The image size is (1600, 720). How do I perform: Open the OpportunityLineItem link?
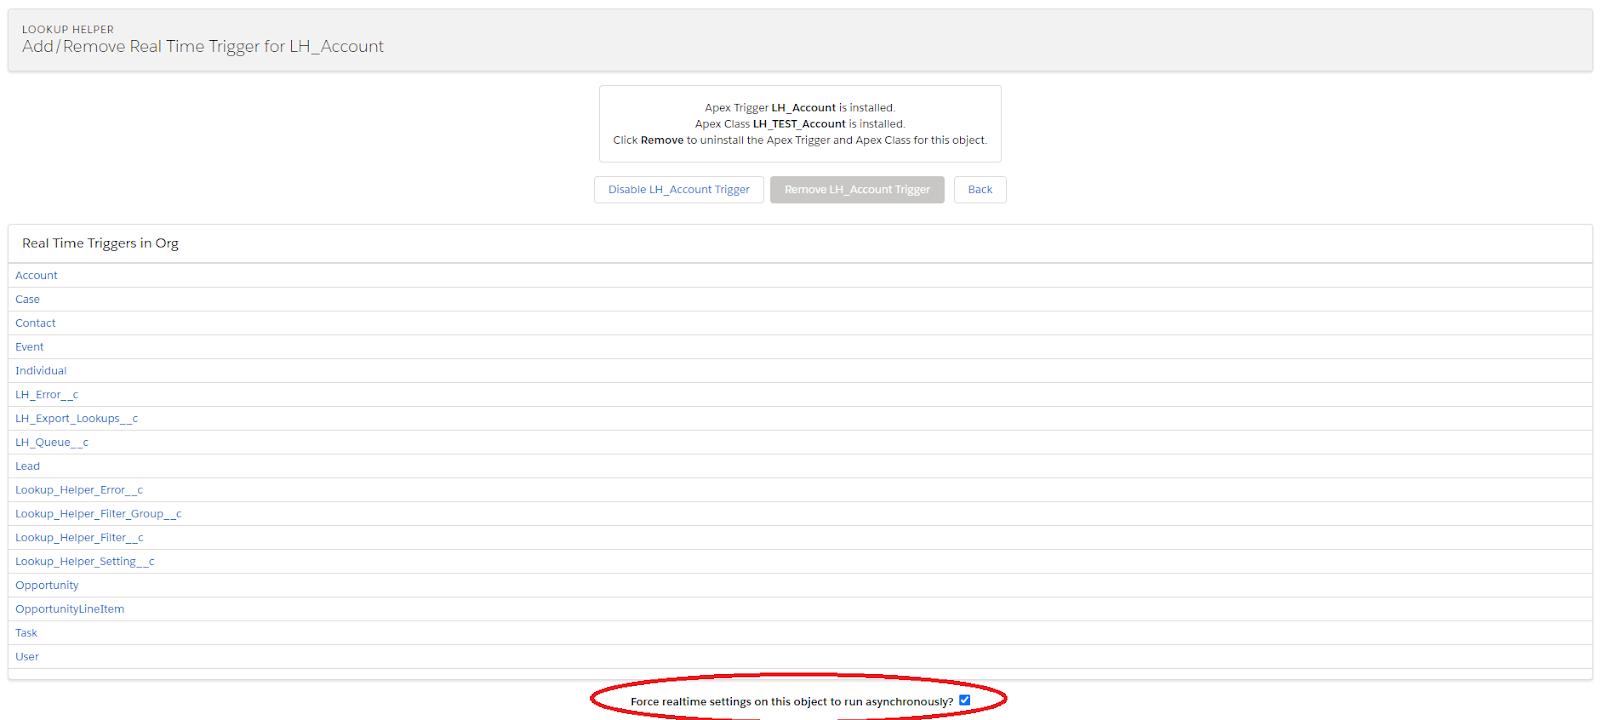click(70, 610)
